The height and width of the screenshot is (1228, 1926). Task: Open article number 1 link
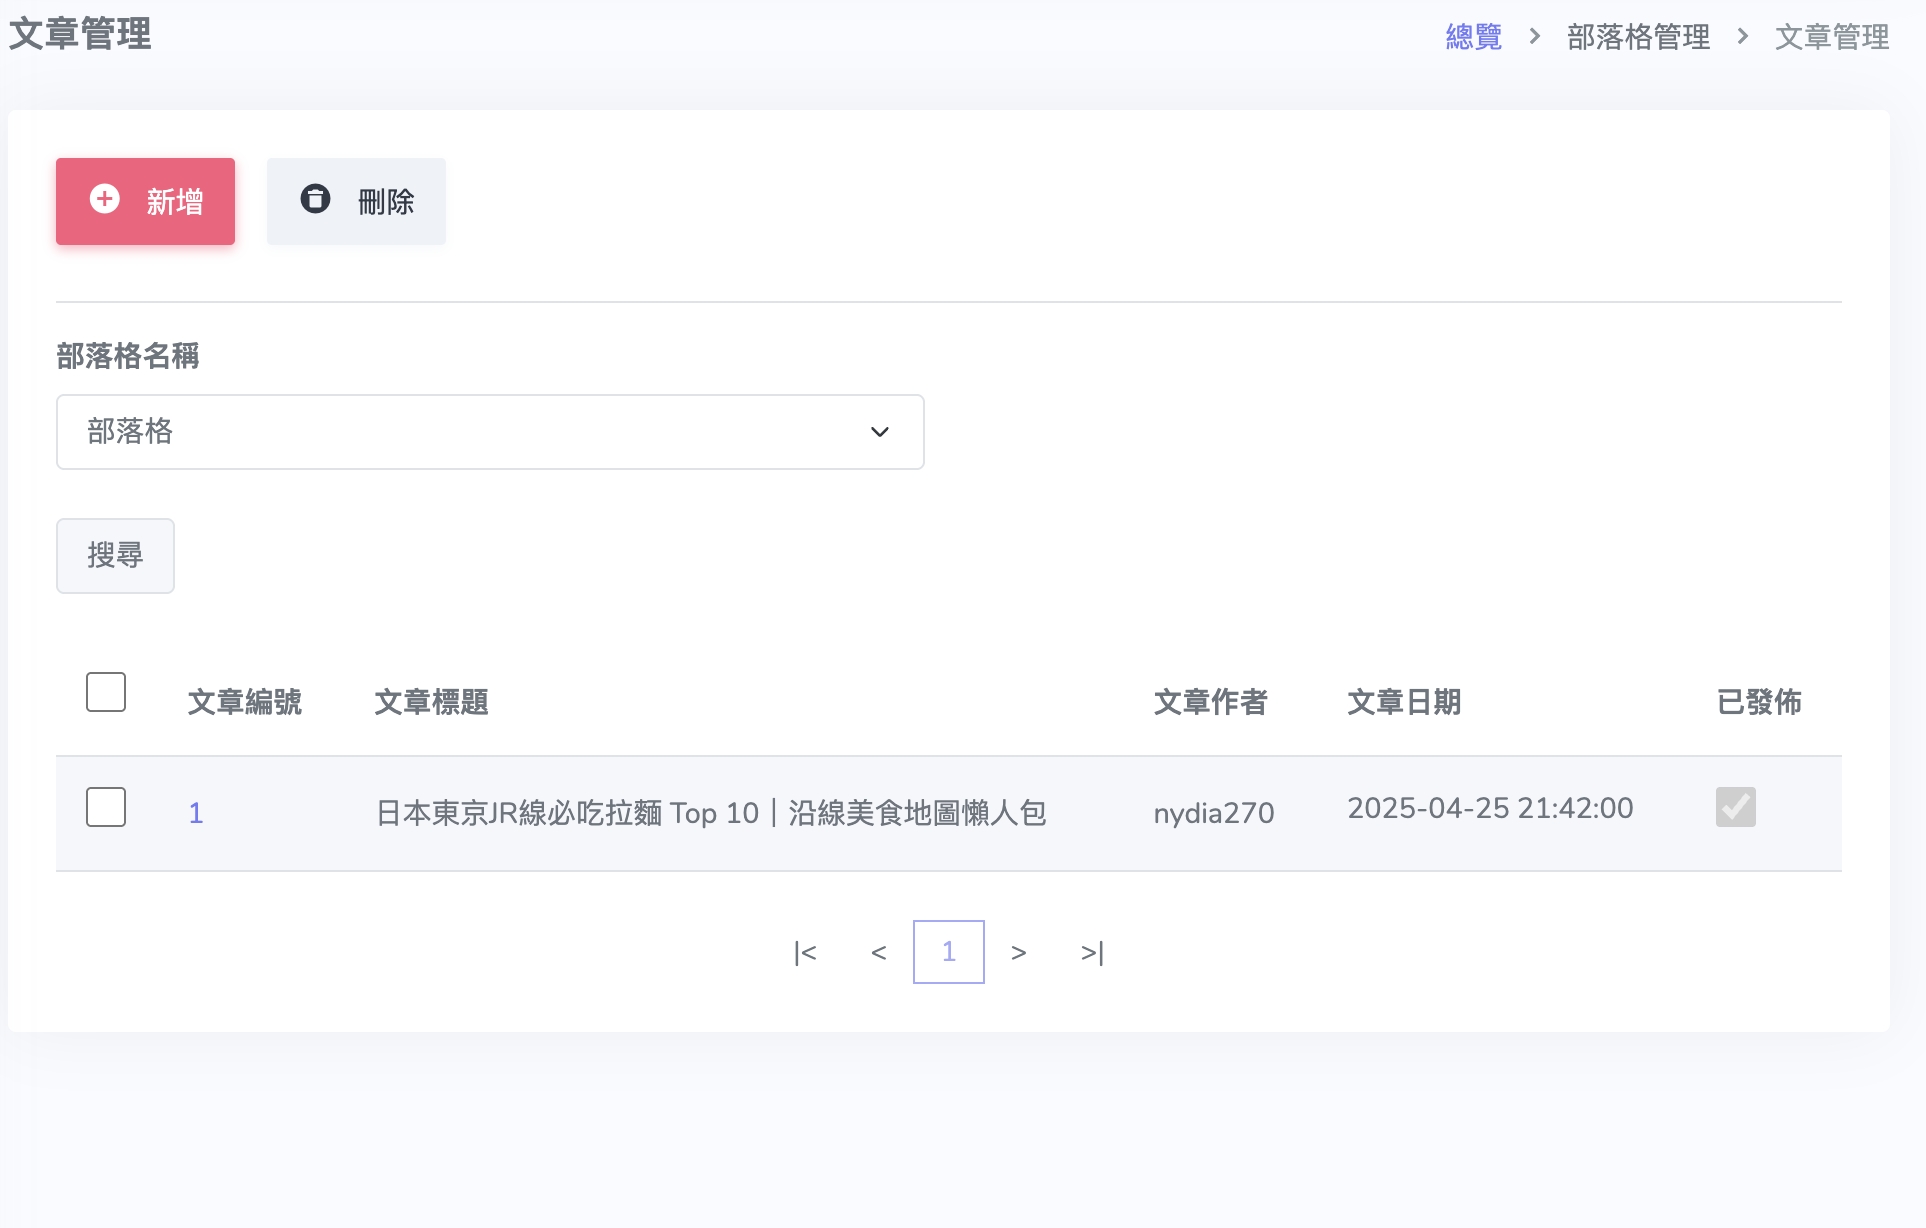196,813
